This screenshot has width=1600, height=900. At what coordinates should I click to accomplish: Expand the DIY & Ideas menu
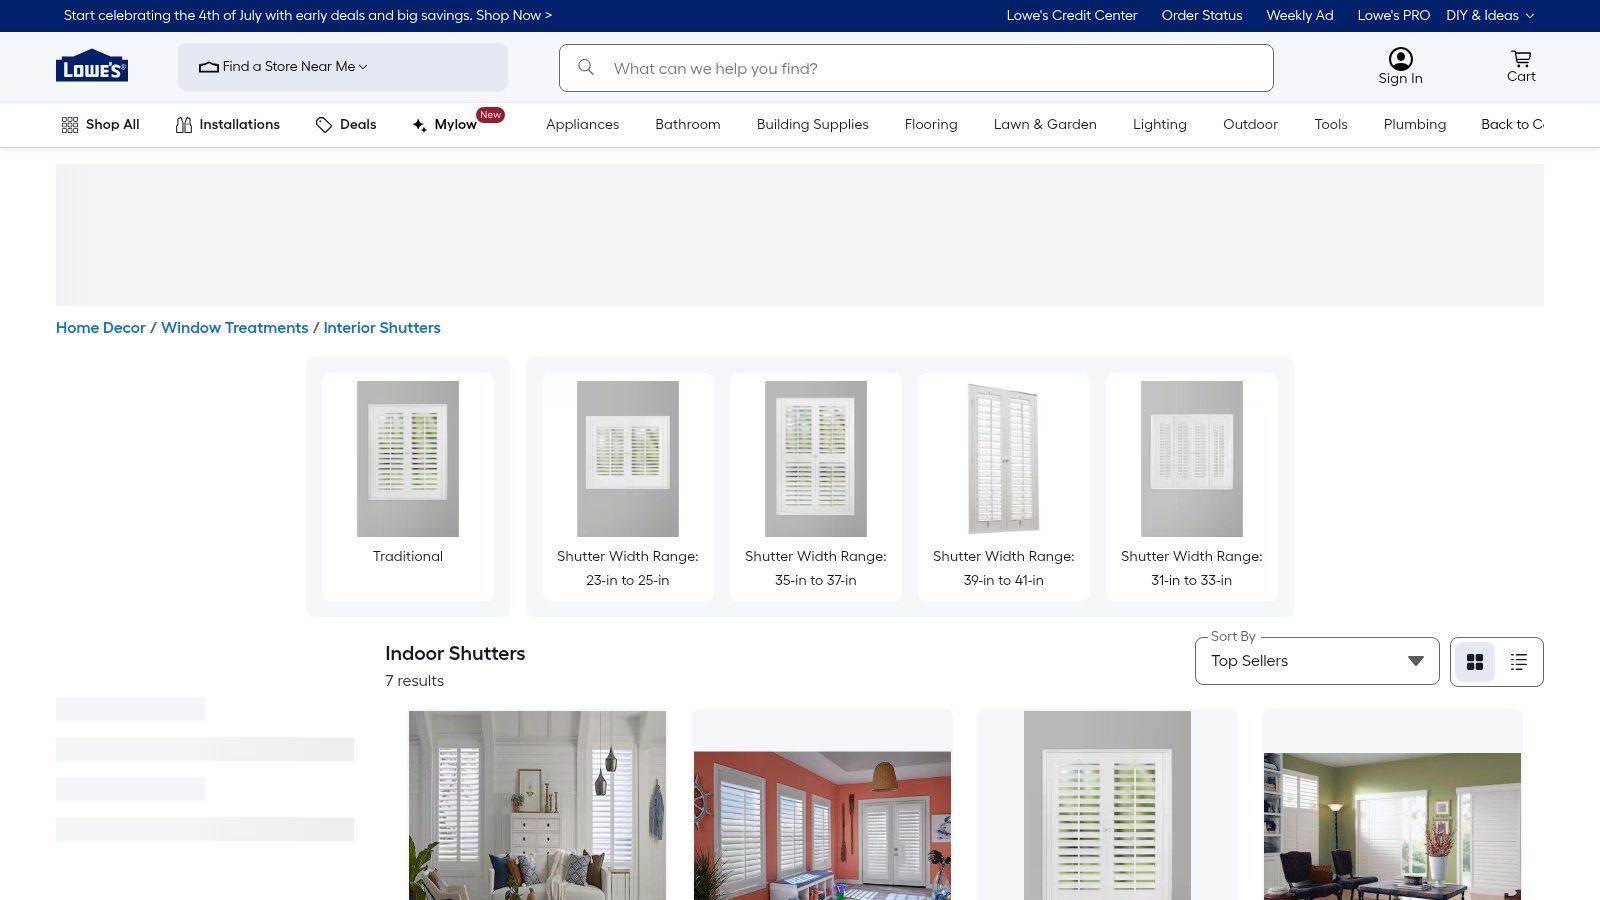pos(1490,15)
